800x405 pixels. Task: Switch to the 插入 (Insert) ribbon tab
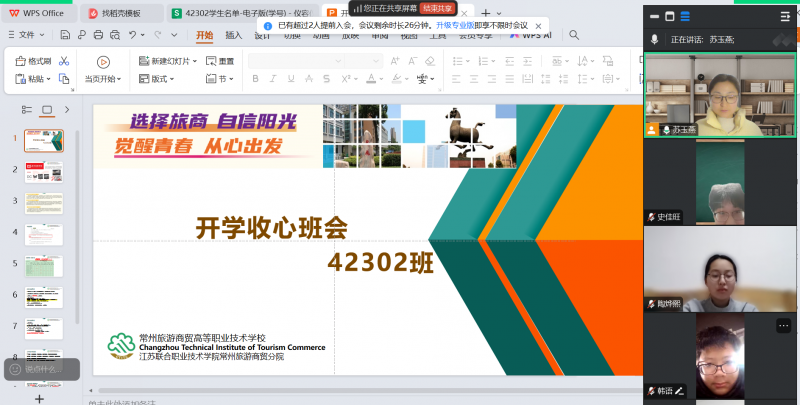coord(233,35)
